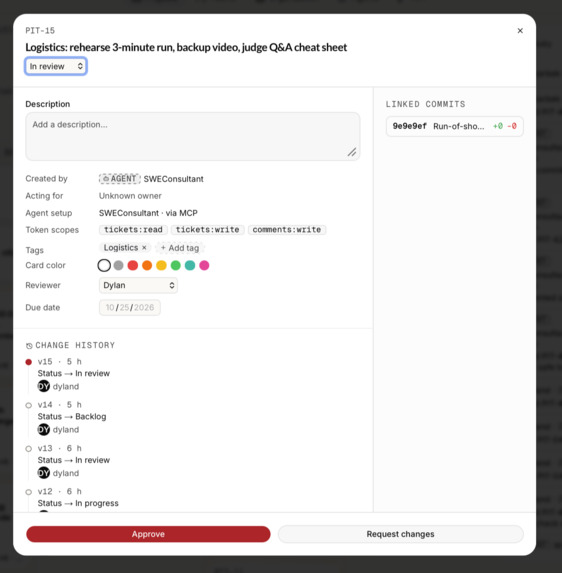Open the Dylan reviewer dropdown

138,285
